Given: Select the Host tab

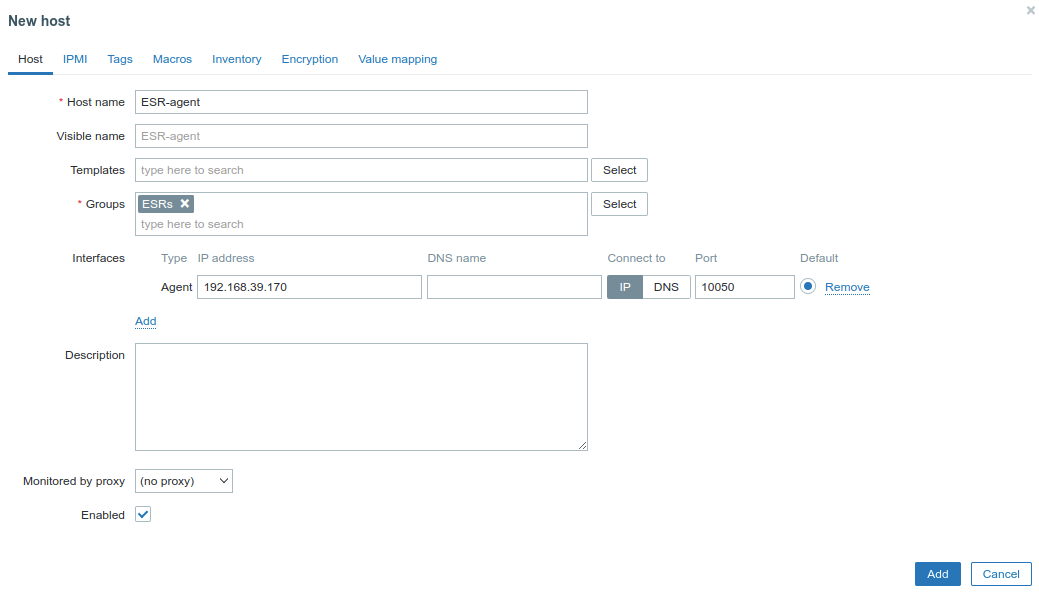Looking at the screenshot, I should pos(30,59).
